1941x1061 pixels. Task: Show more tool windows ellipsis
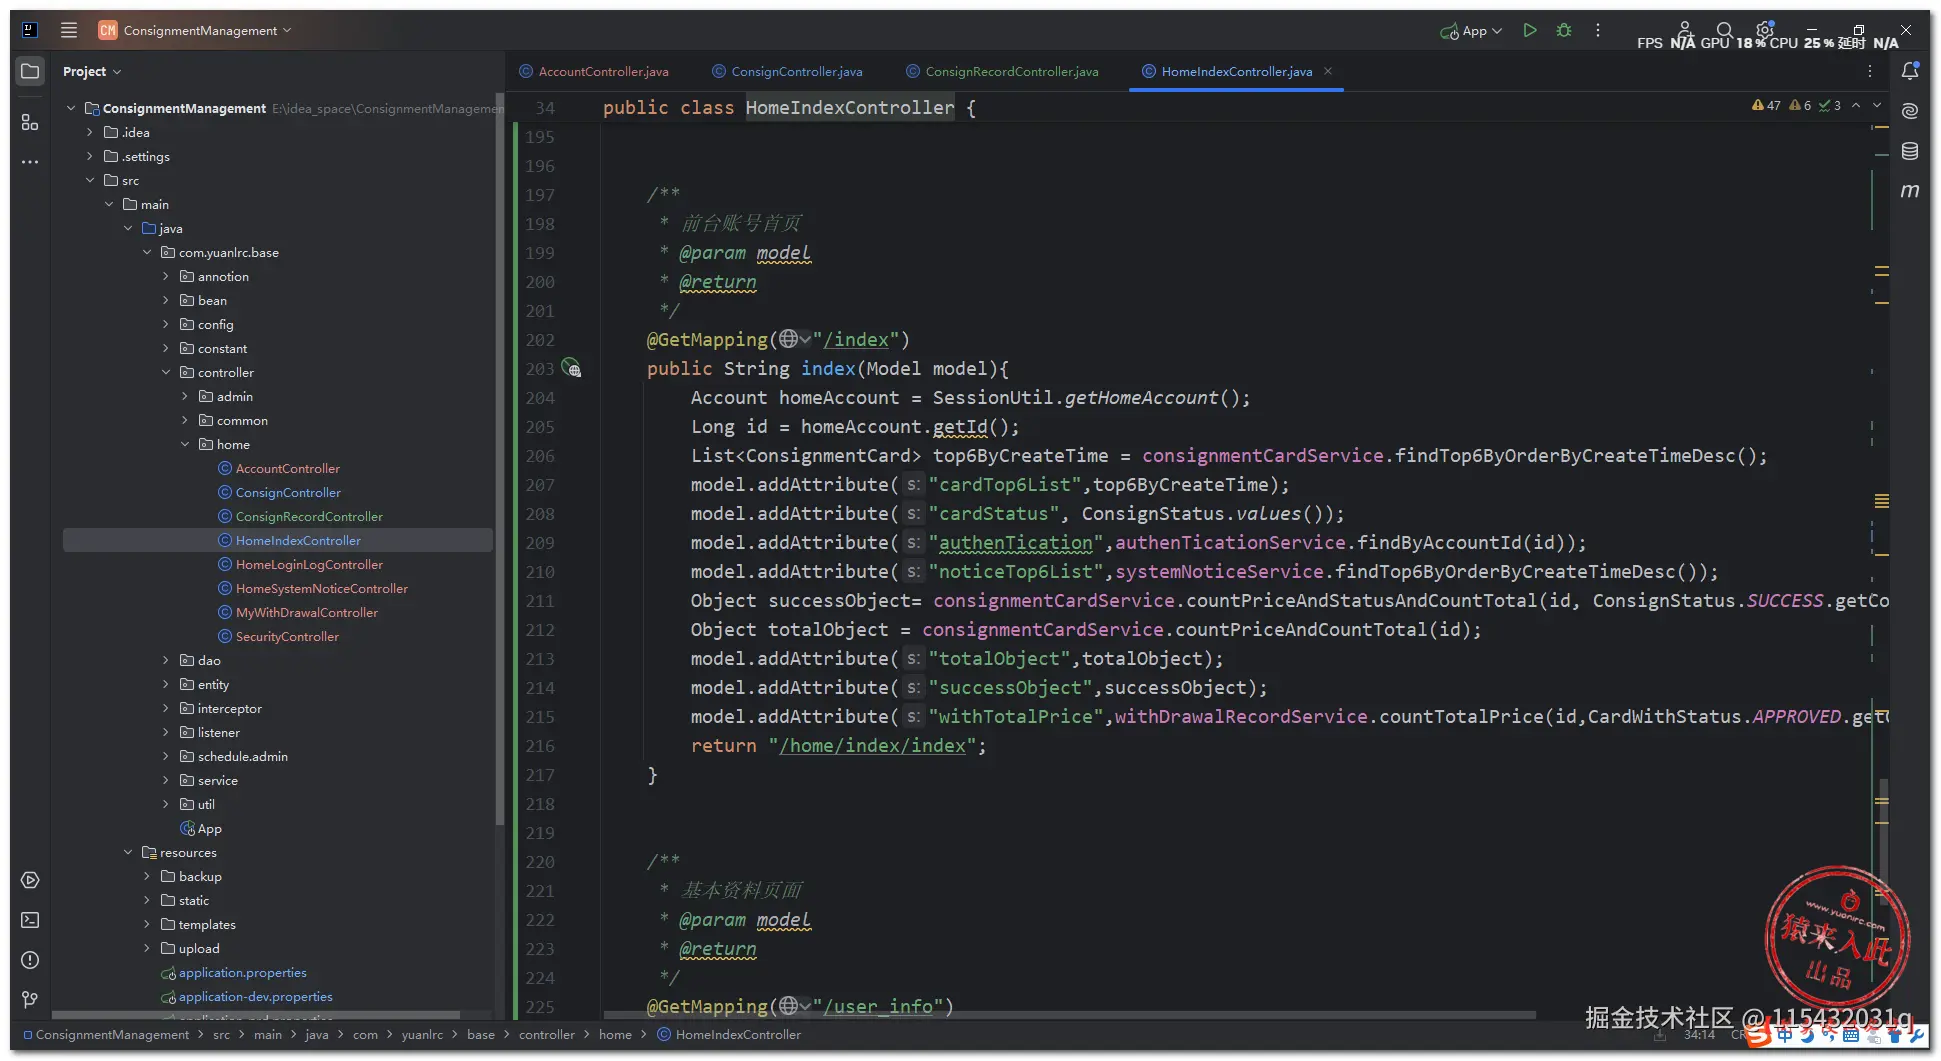30,161
